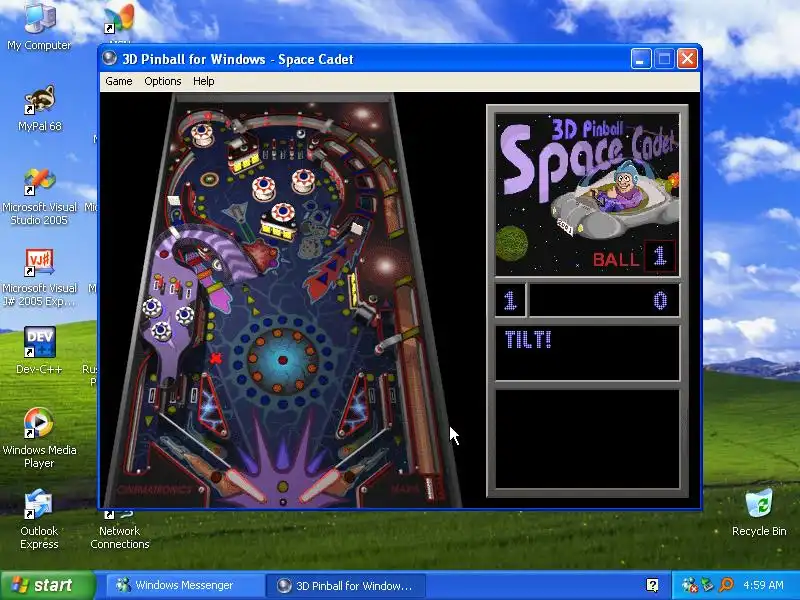This screenshot has height=600, width=800.
Task: Click the right blue slingshot triangle
Action: [x=354, y=406]
